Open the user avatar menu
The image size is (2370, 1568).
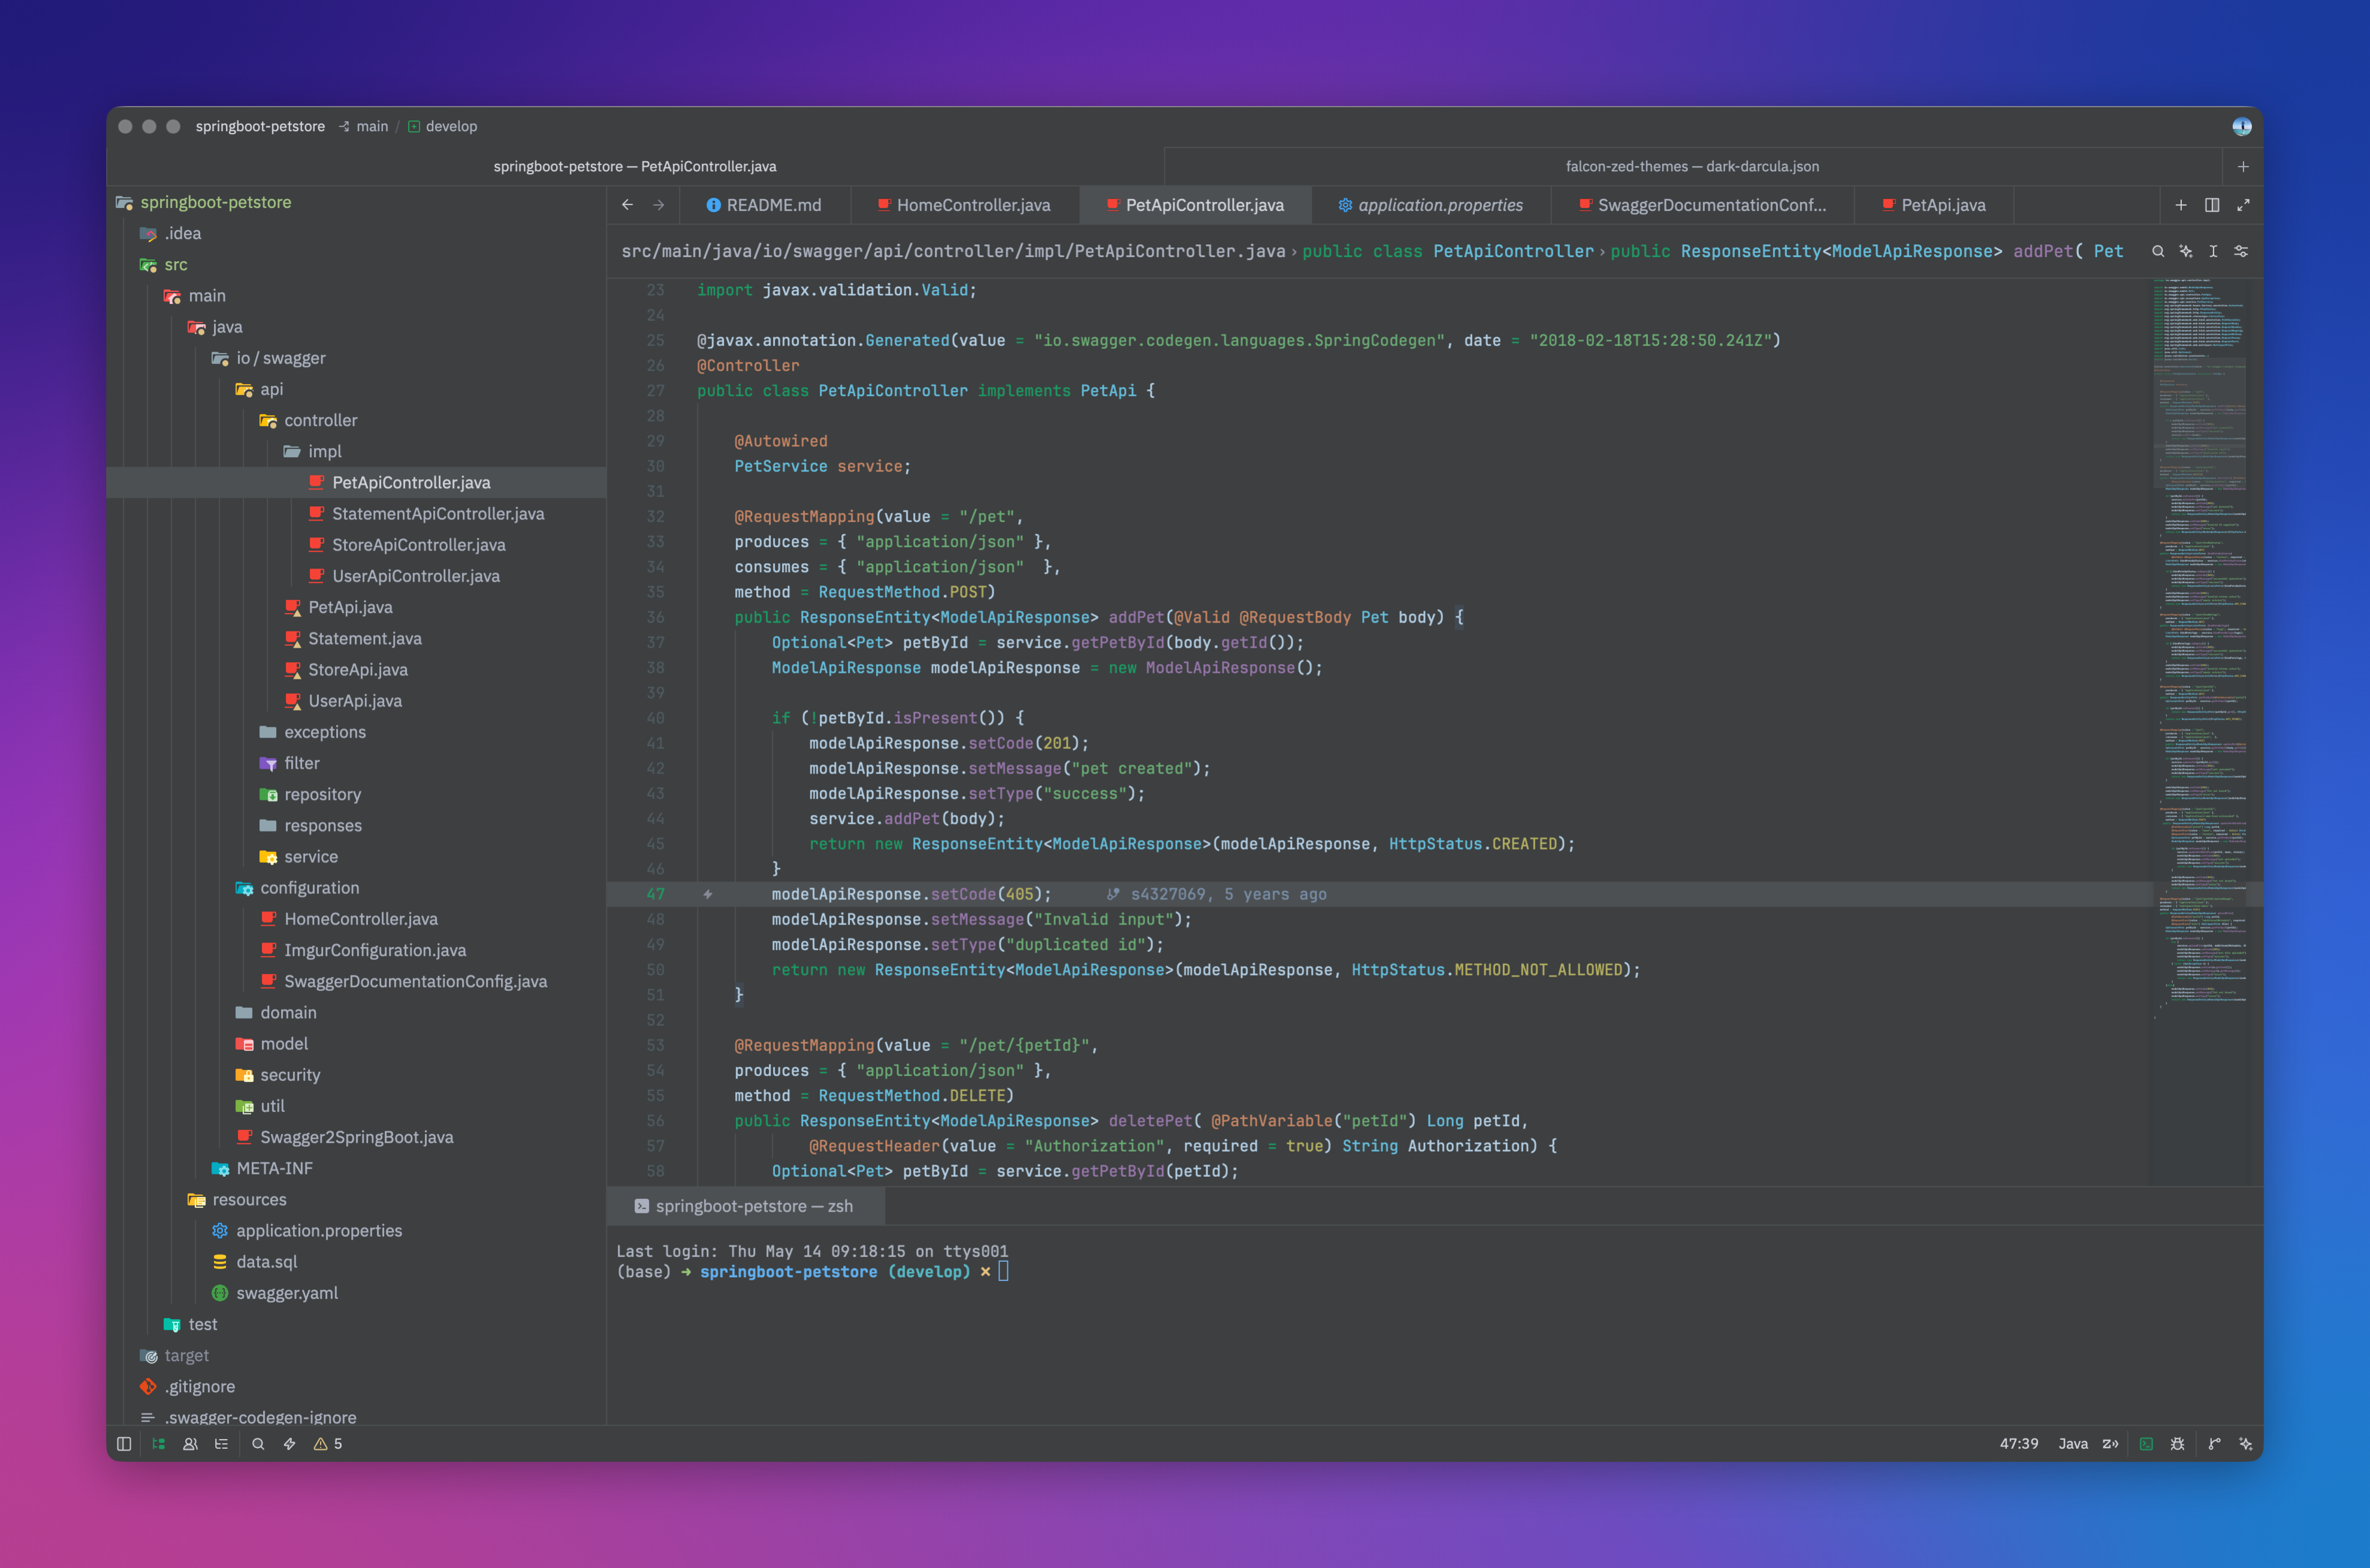(x=2241, y=126)
